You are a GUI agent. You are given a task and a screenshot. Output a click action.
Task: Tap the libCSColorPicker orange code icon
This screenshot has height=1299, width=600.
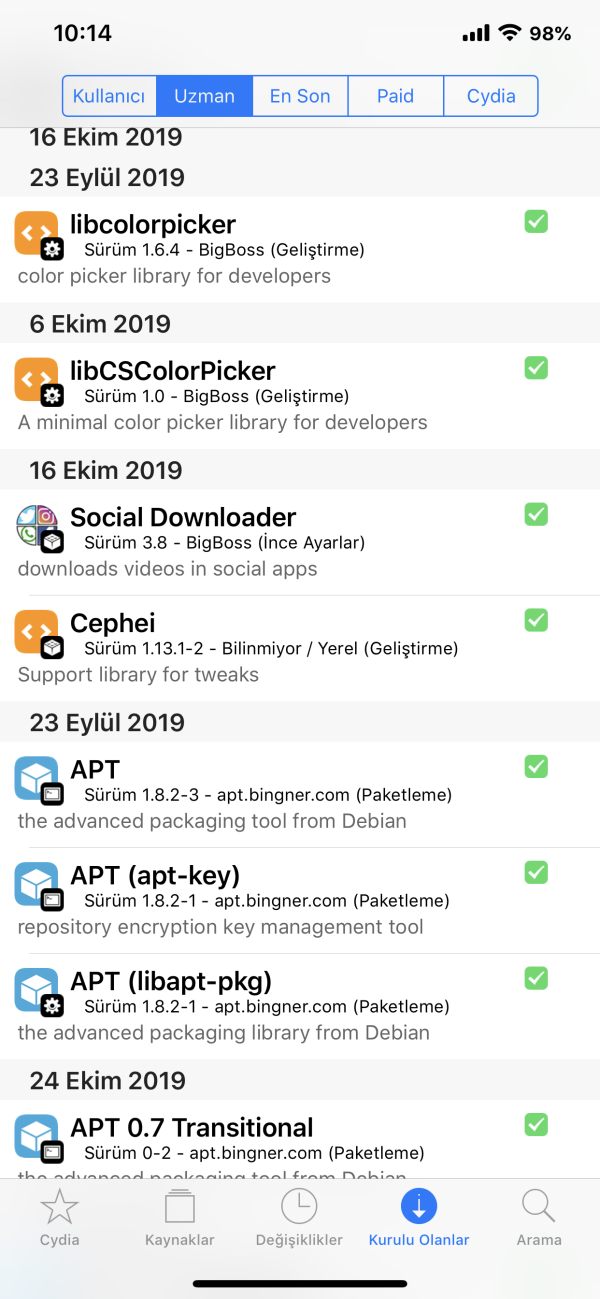[36, 379]
